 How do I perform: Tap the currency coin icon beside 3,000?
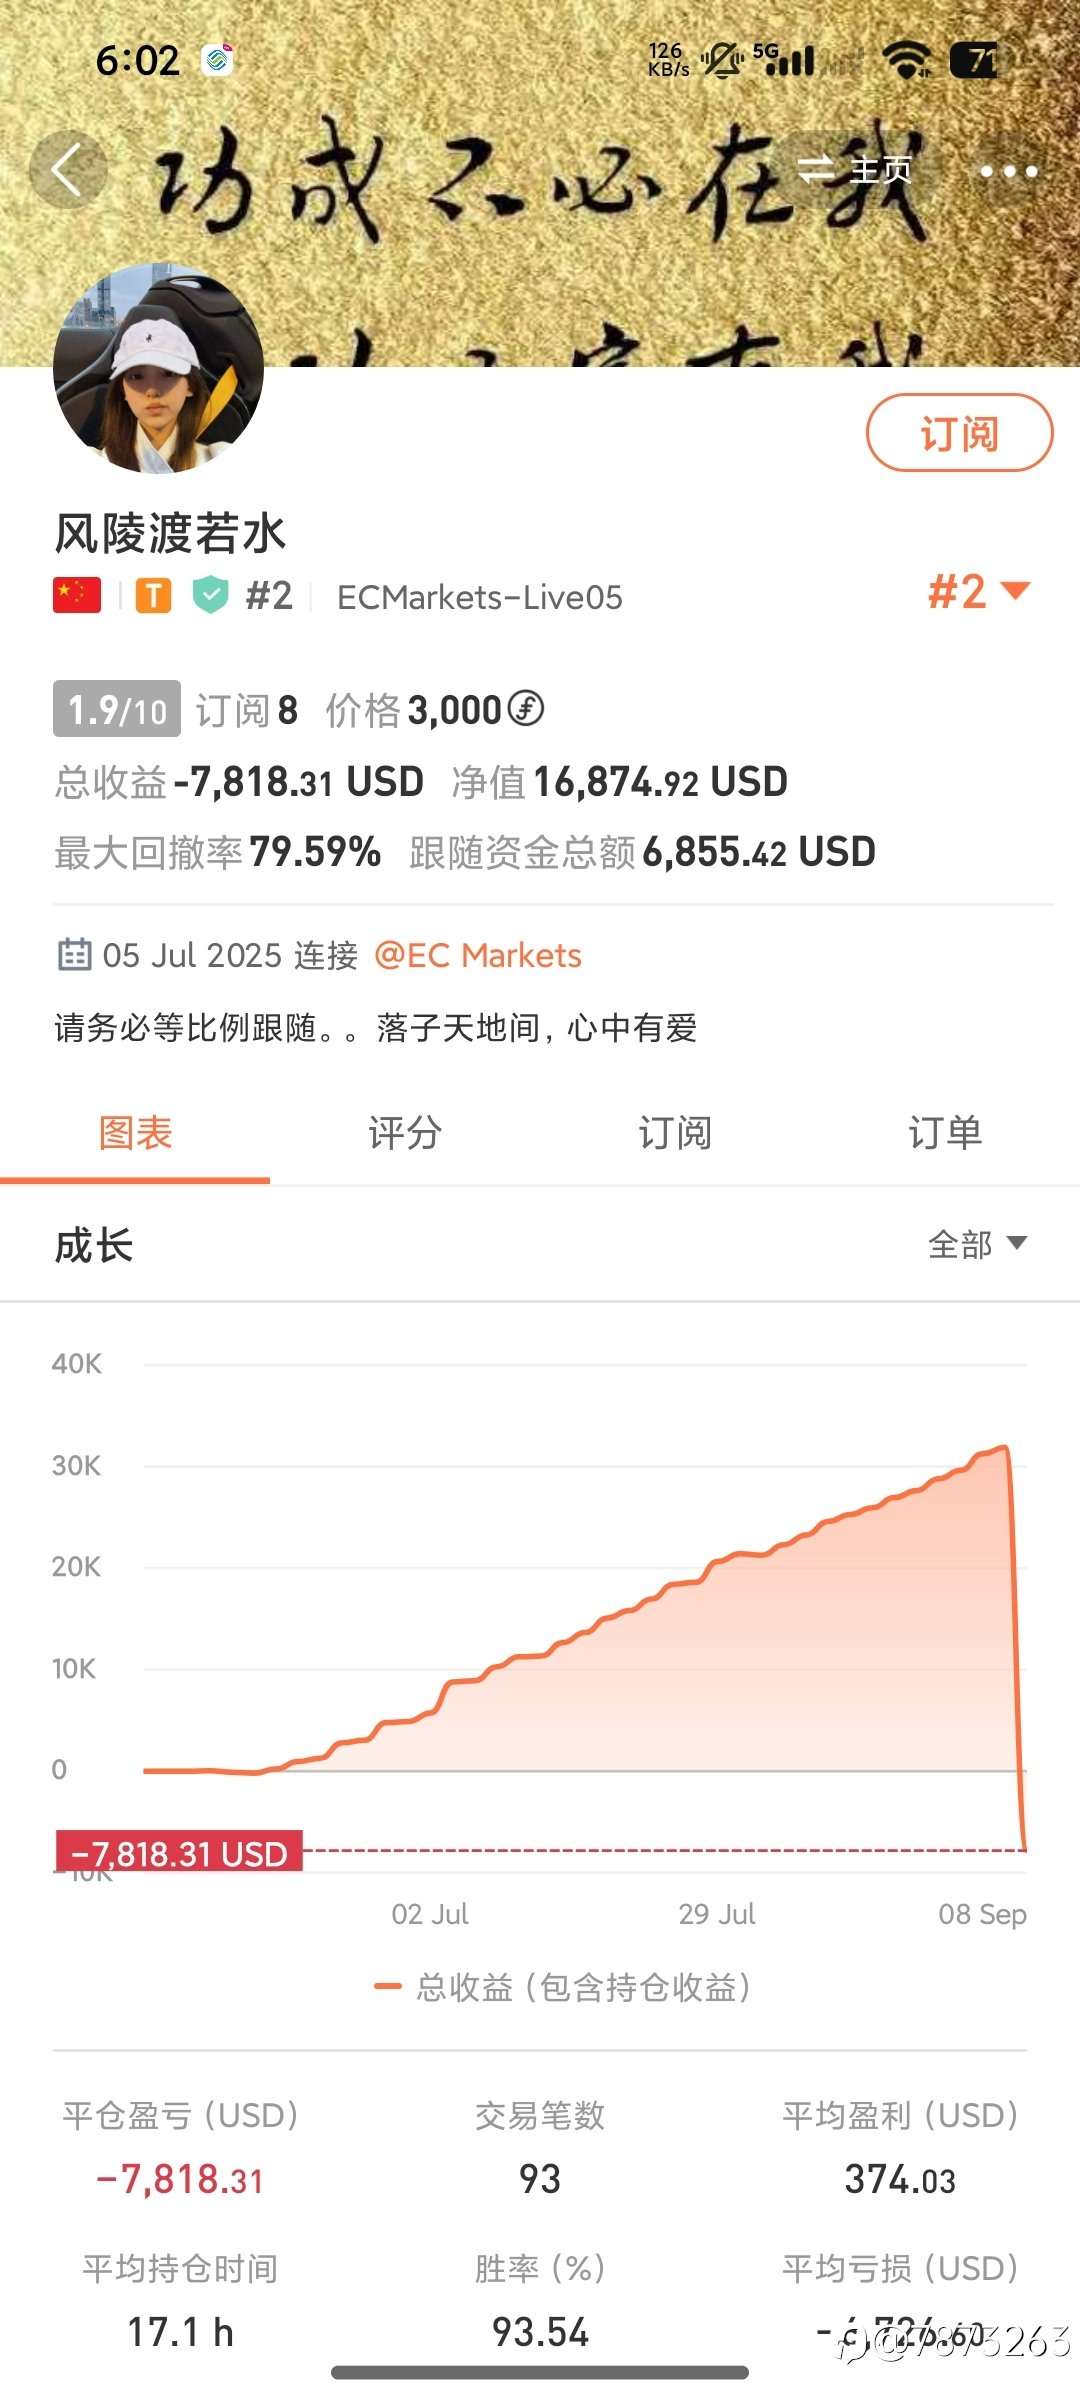(526, 709)
